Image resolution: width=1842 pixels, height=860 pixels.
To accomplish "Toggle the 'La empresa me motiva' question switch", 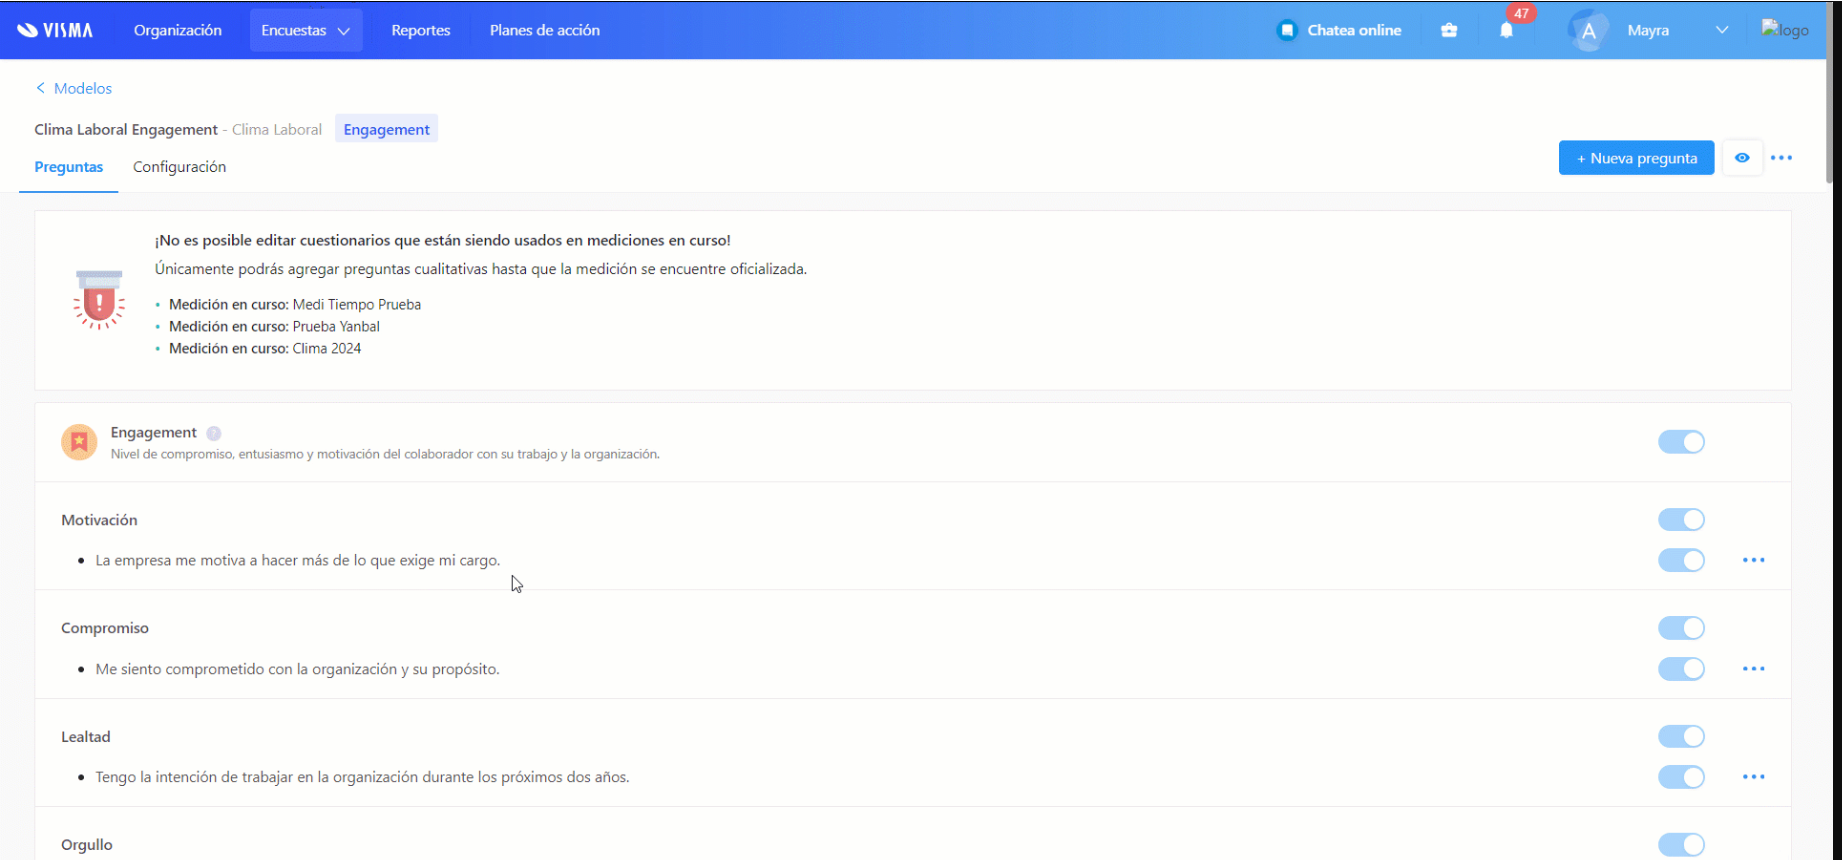I will coord(1681,560).
